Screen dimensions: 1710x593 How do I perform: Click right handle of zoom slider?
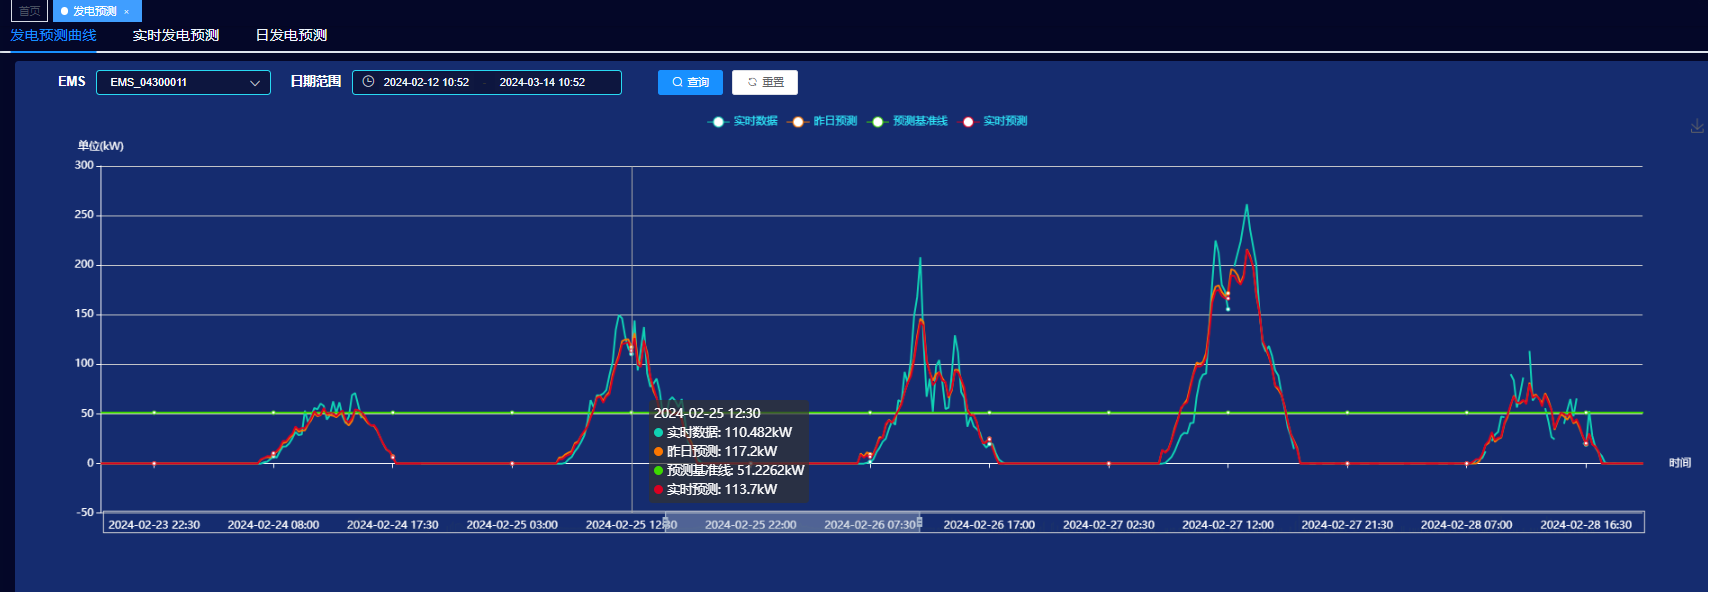[919, 523]
